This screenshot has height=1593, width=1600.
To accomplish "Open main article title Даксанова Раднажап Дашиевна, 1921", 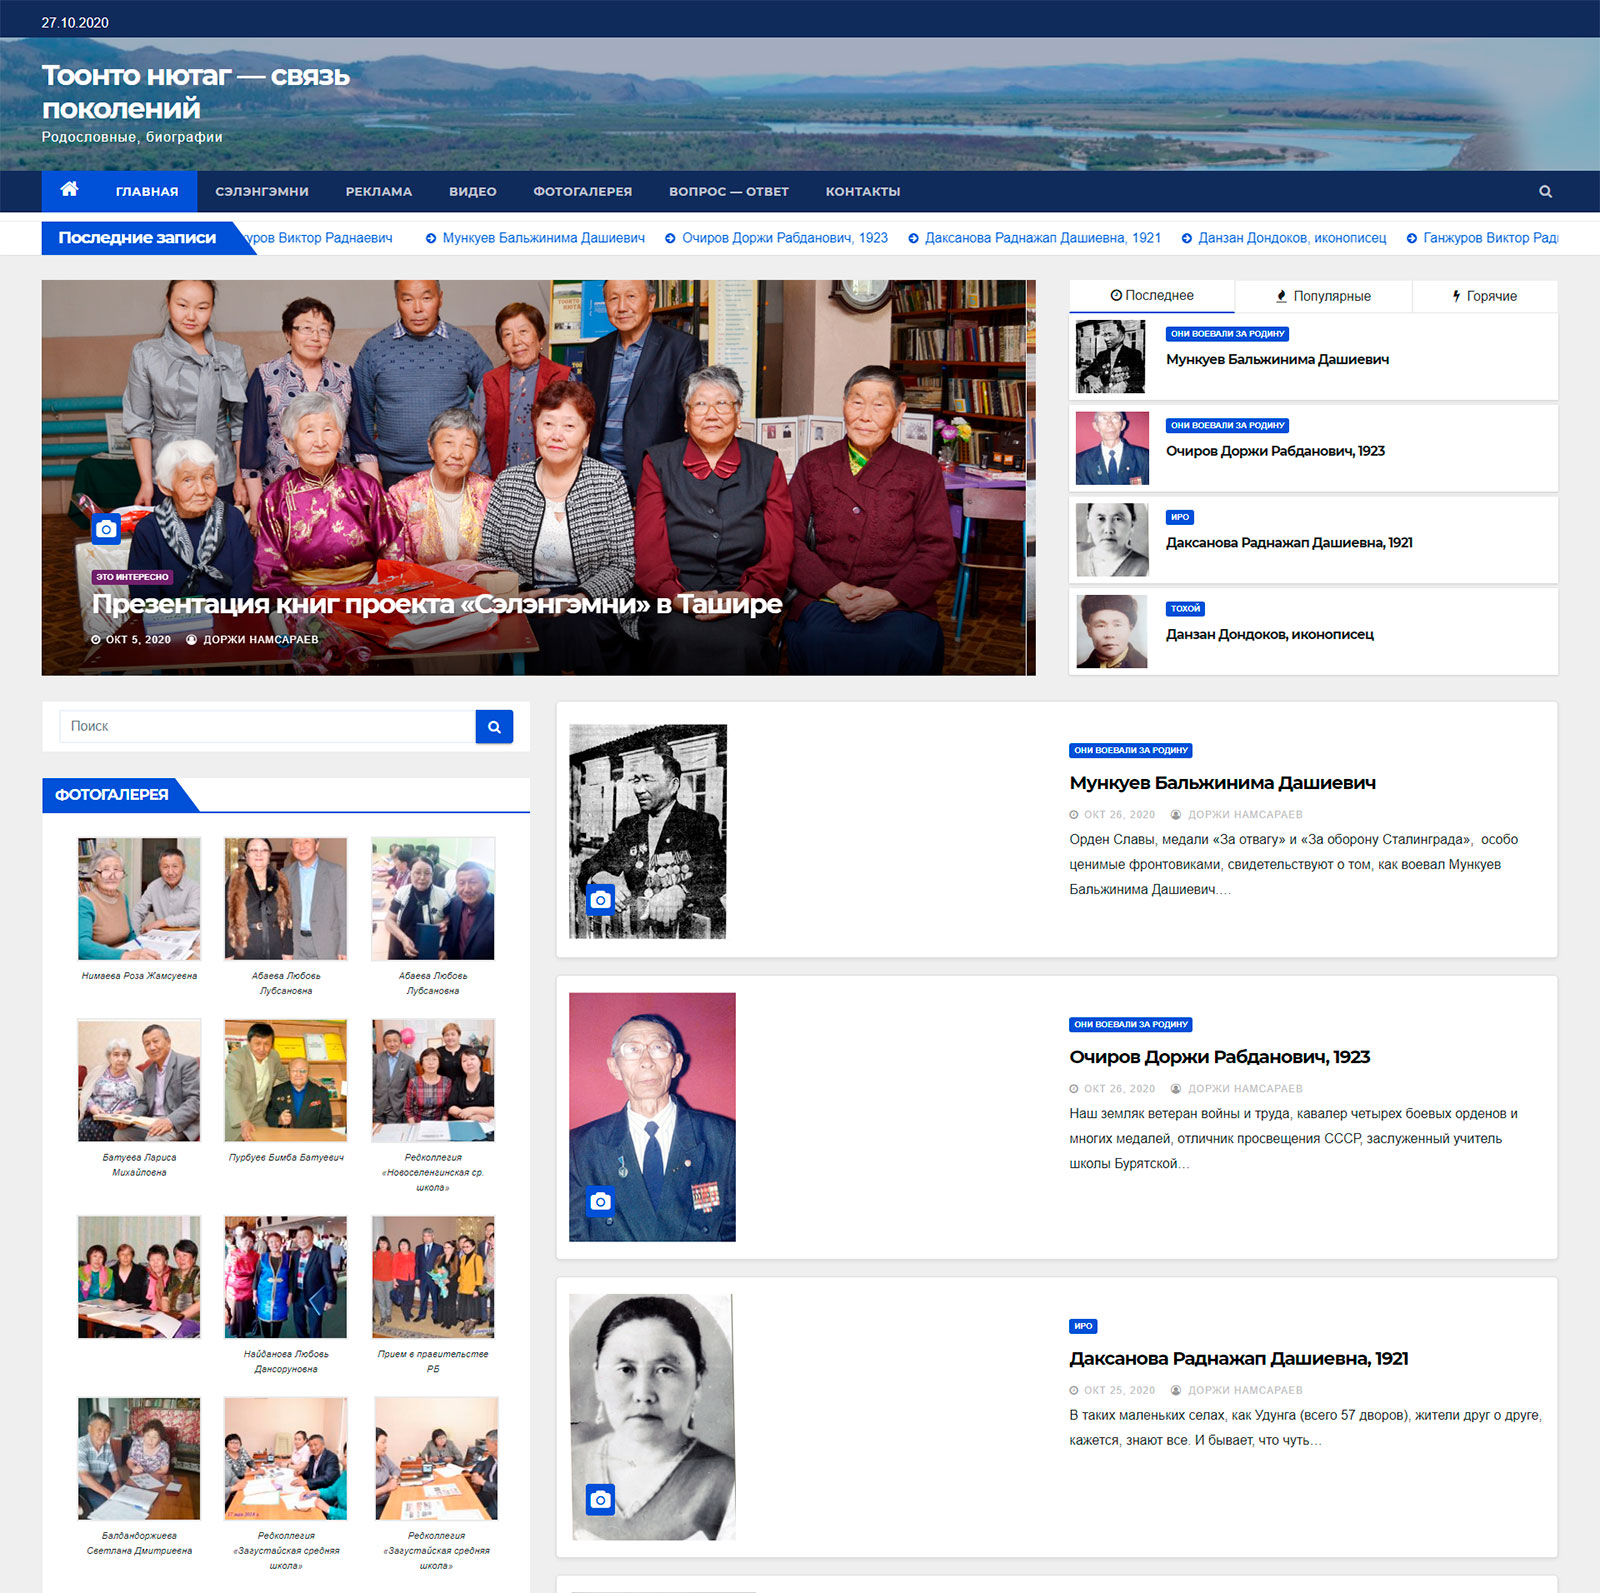I will [1238, 1359].
